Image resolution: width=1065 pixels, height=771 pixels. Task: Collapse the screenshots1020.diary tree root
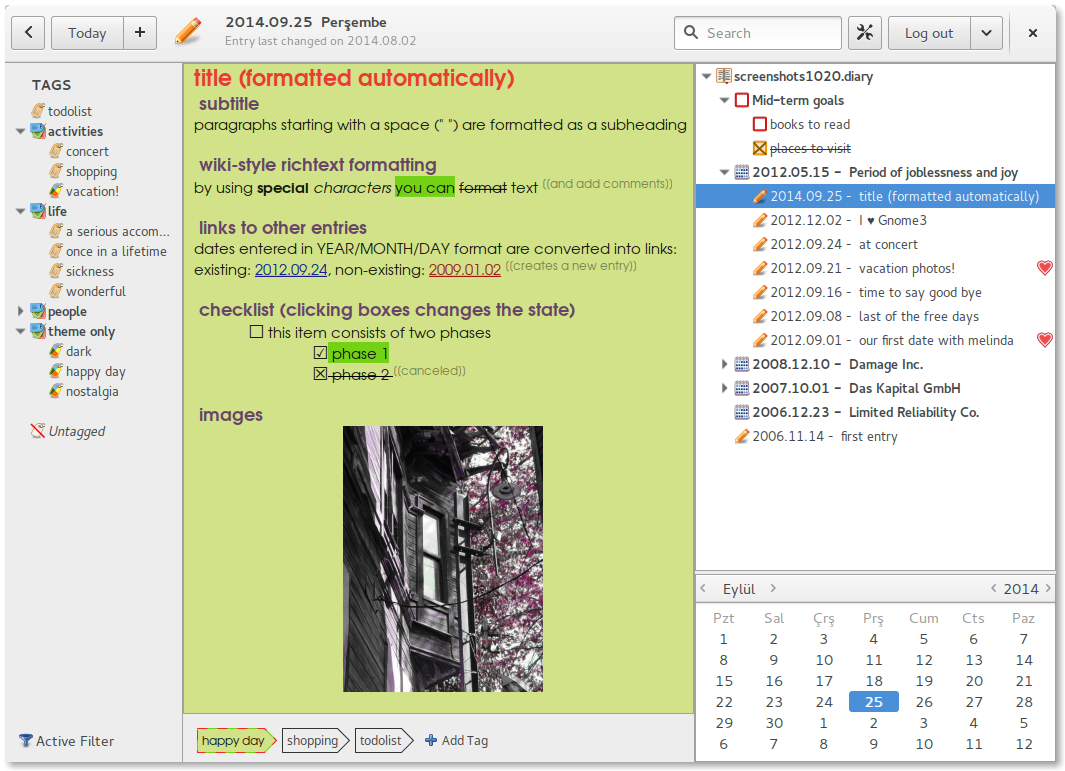point(706,76)
